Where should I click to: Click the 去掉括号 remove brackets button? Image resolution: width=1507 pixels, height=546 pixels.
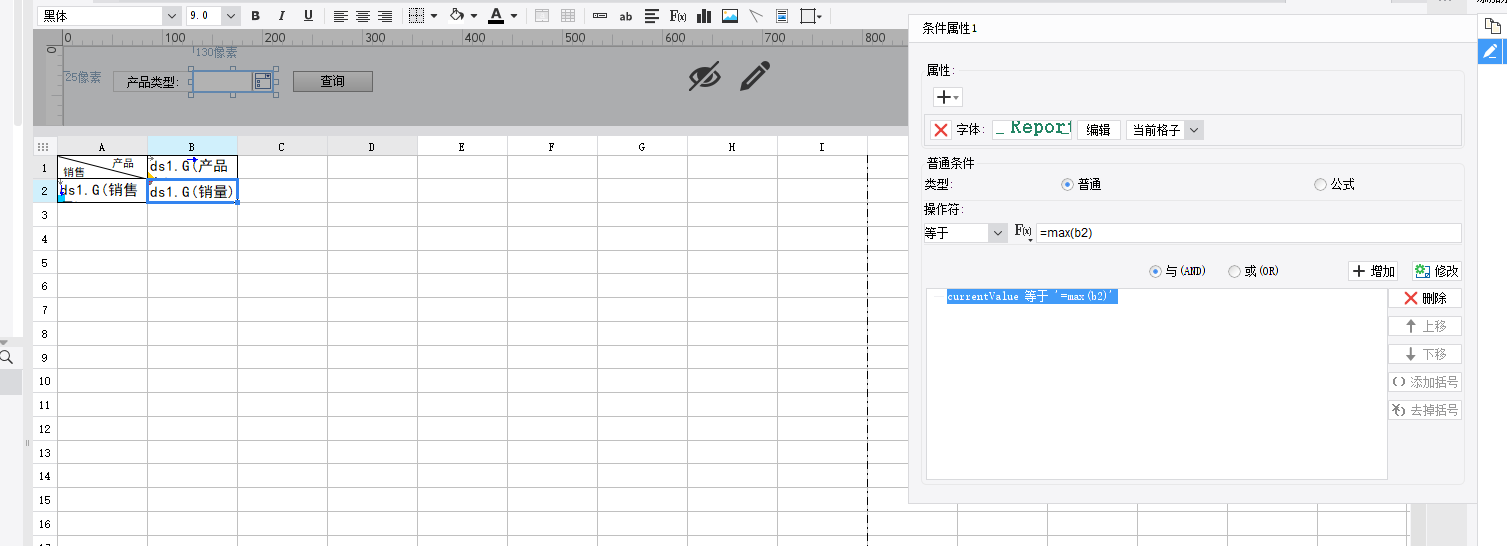pyautogui.click(x=1425, y=410)
